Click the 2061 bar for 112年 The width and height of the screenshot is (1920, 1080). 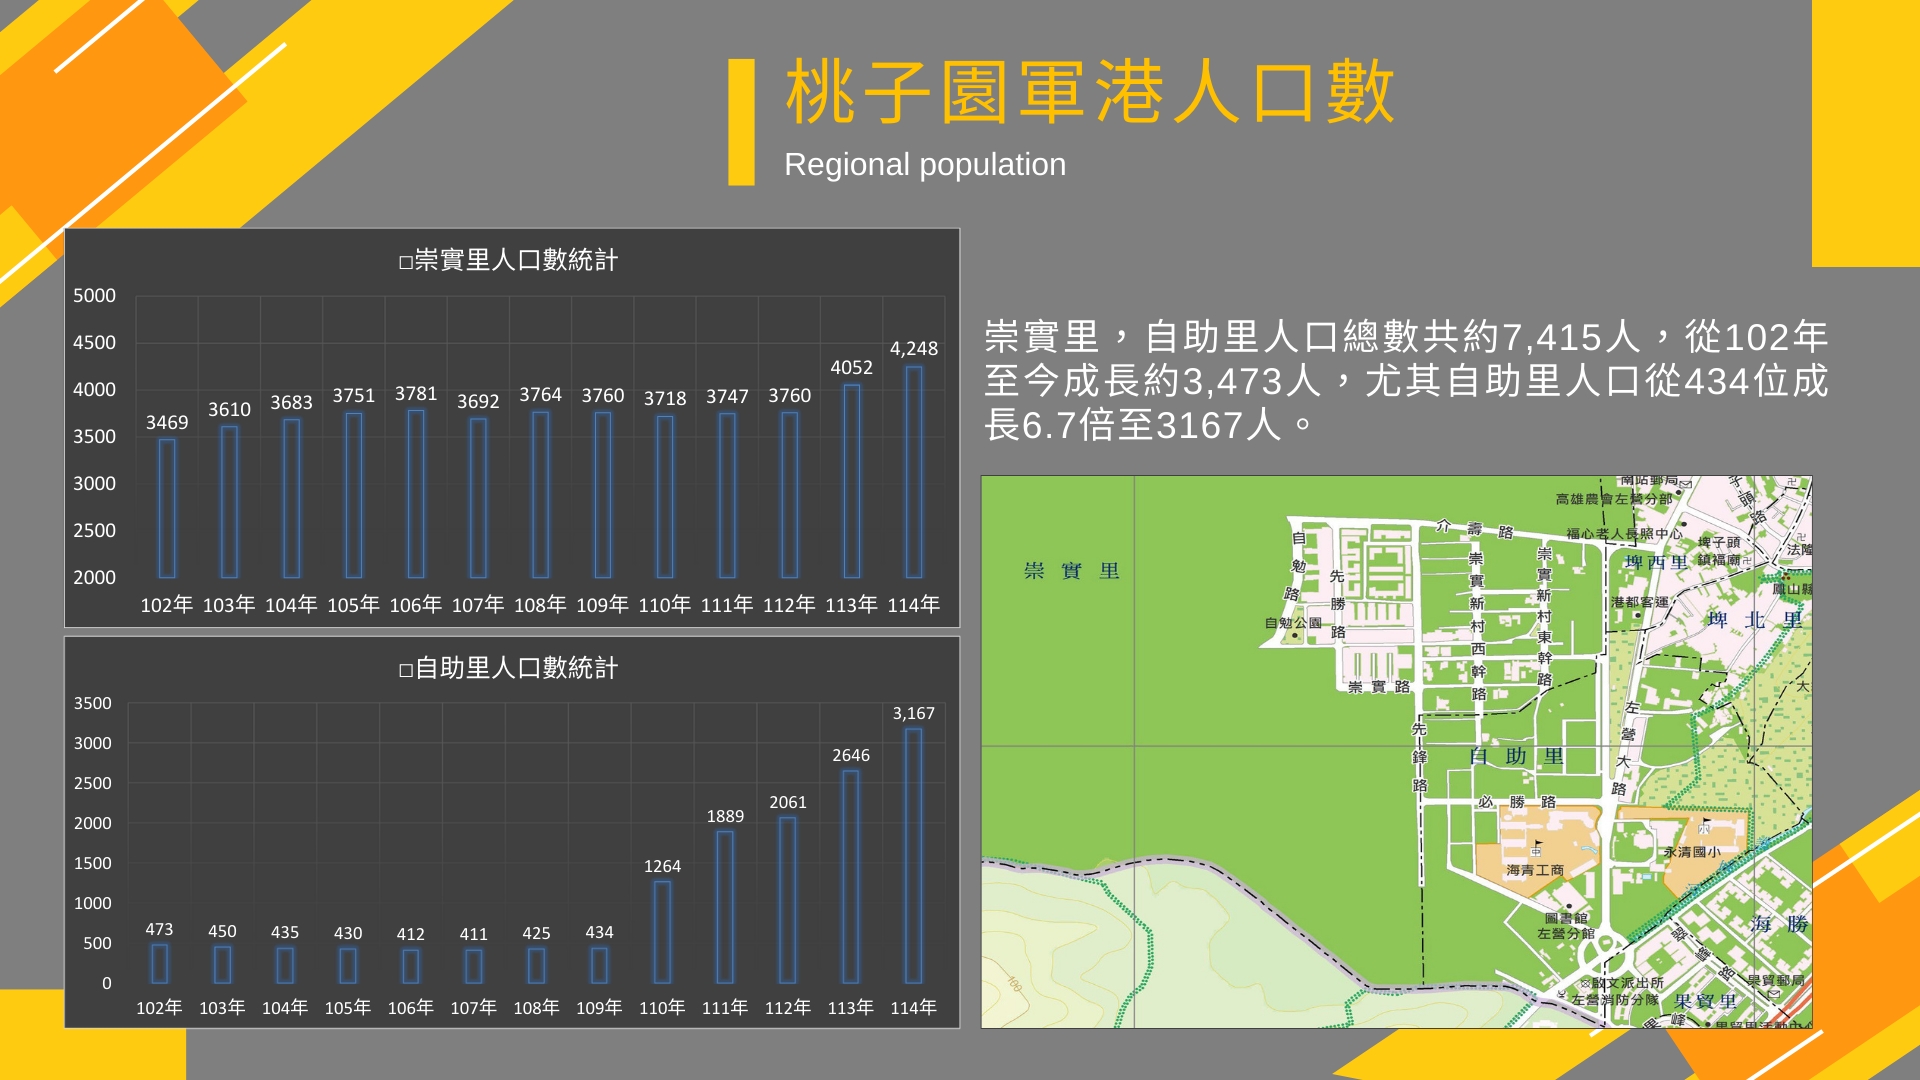click(788, 899)
